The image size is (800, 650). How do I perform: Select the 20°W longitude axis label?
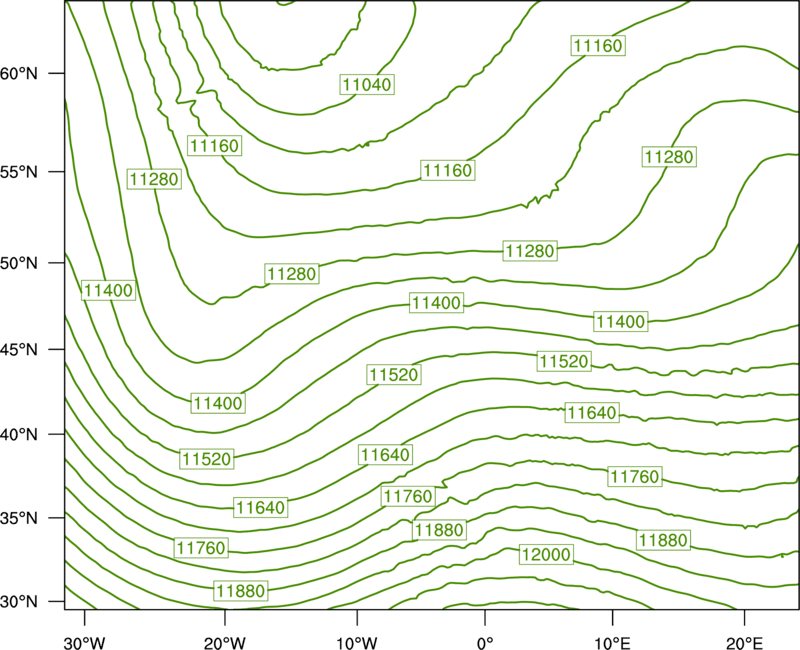225,642
